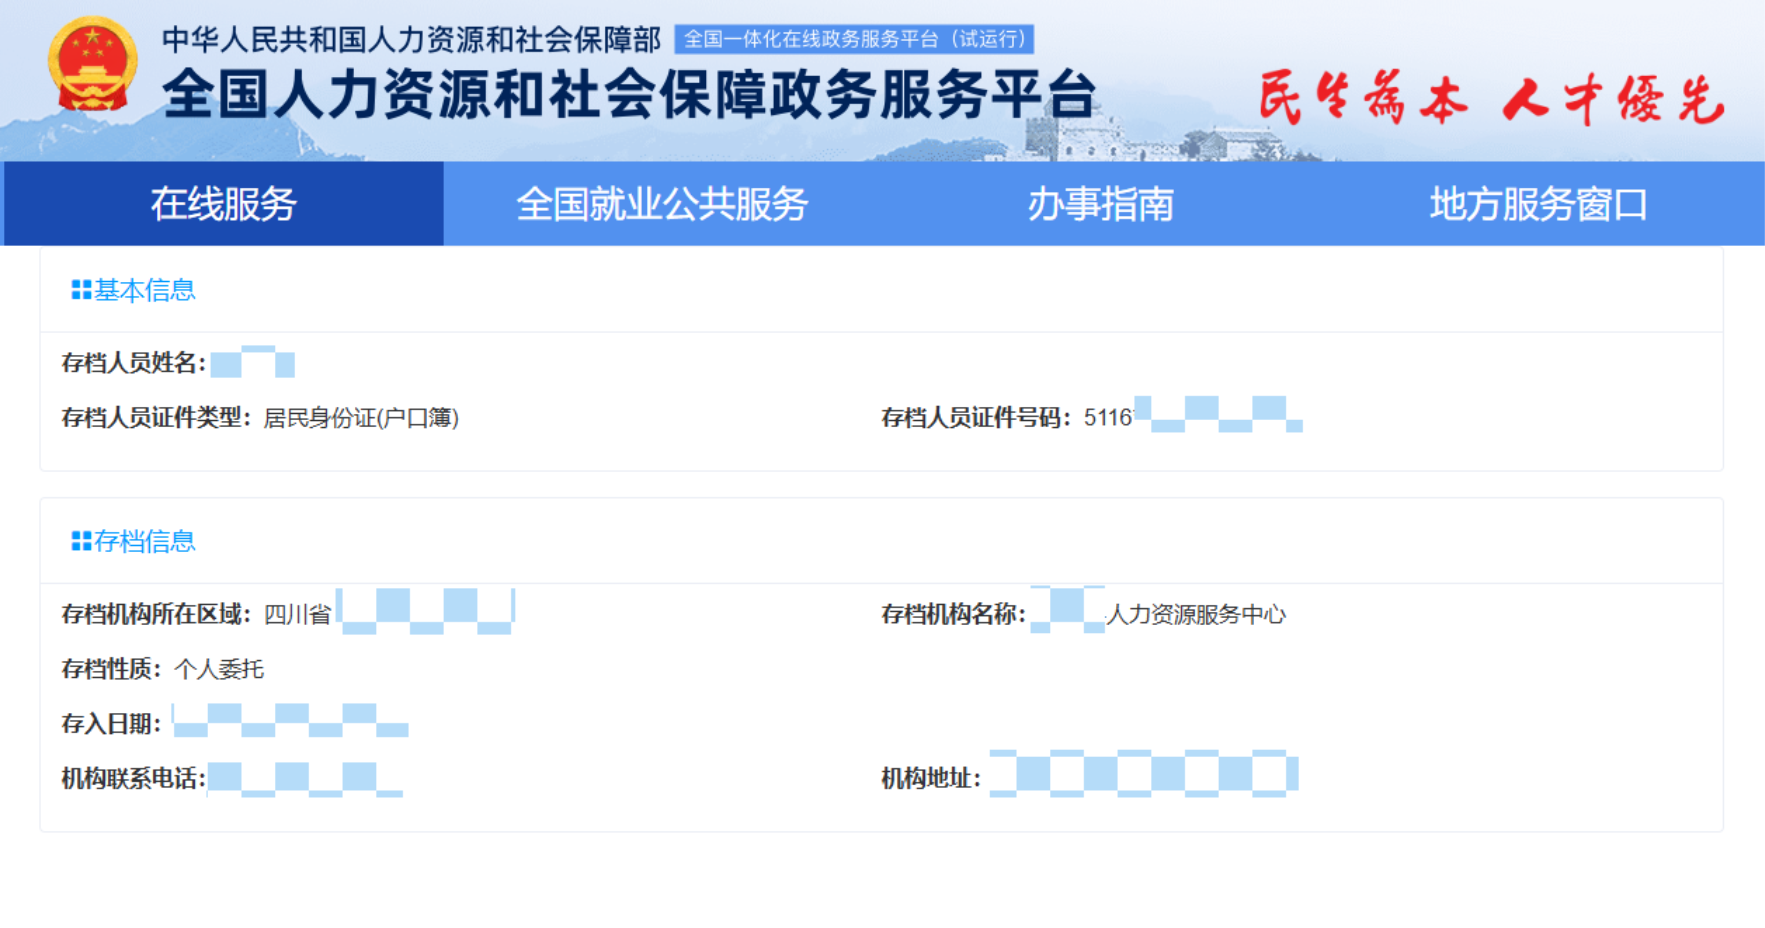Click the 个人委托 archive nature value

coord(219,669)
